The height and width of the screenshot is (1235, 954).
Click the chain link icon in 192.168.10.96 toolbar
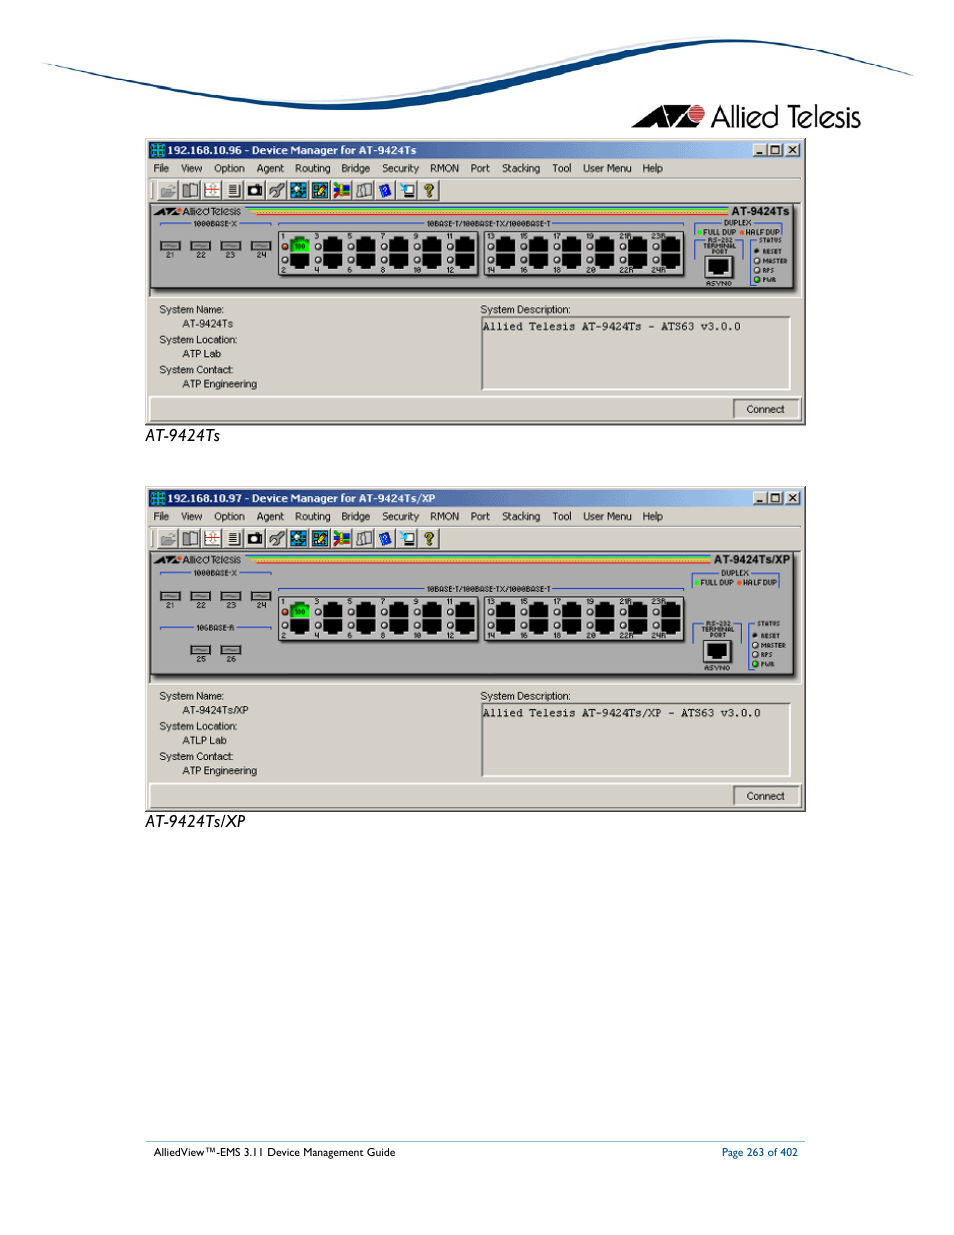pos(277,190)
